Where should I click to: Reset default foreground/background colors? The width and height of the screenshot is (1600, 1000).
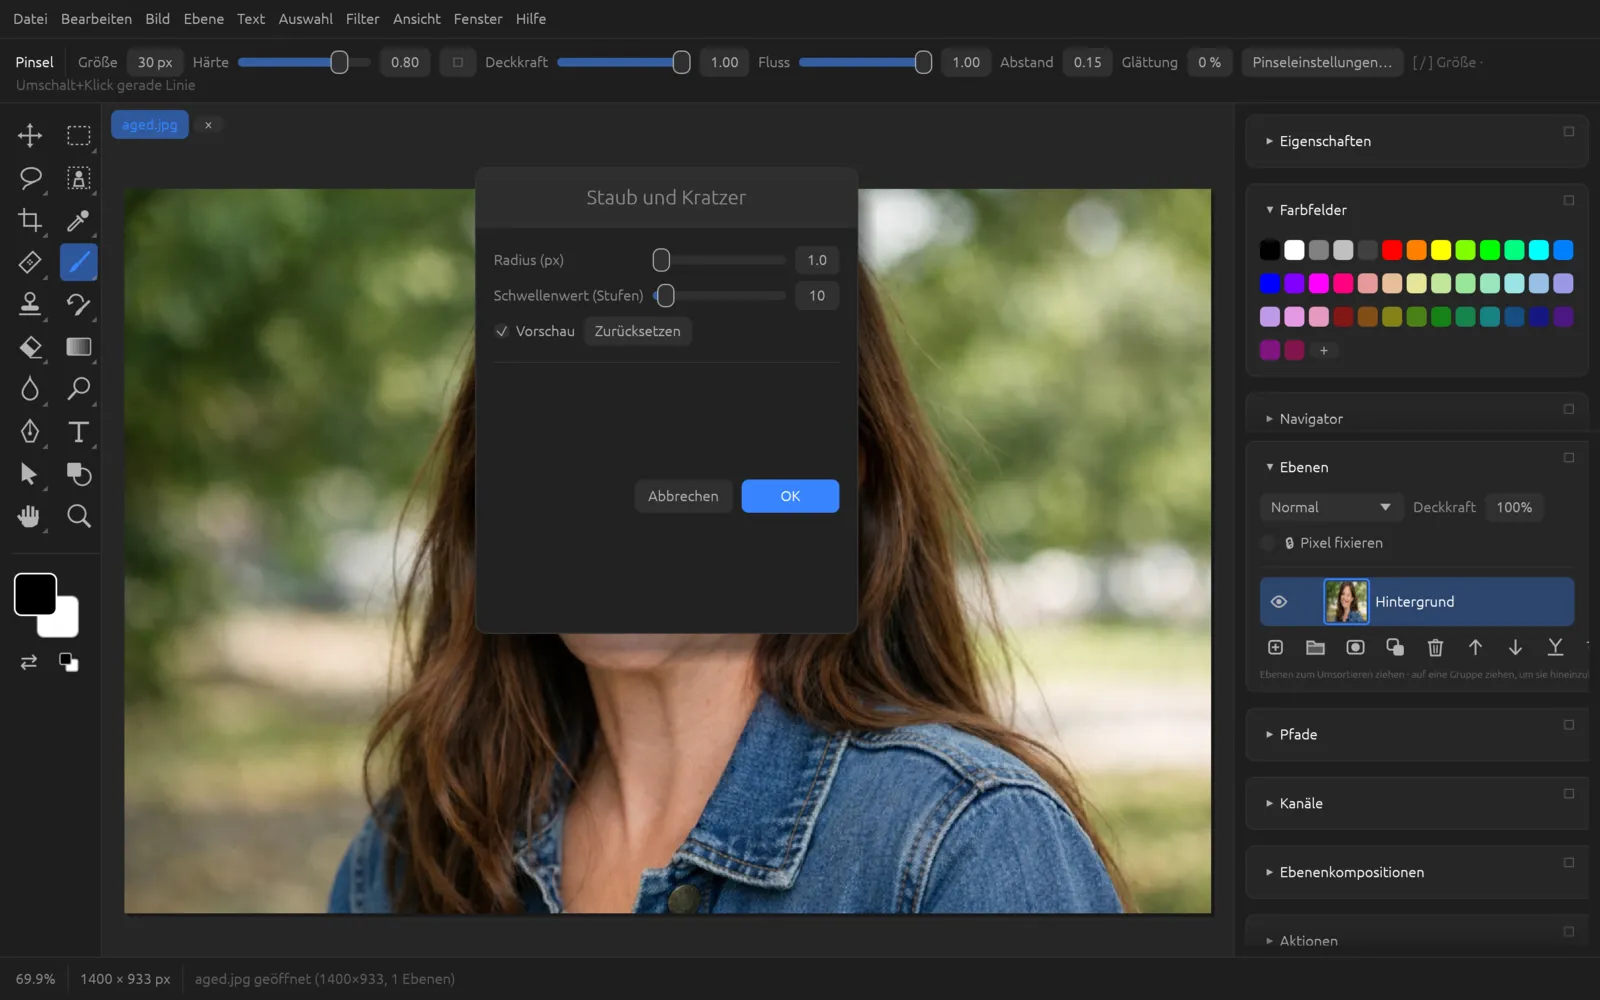pyautogui.click(x=69, y=662)
